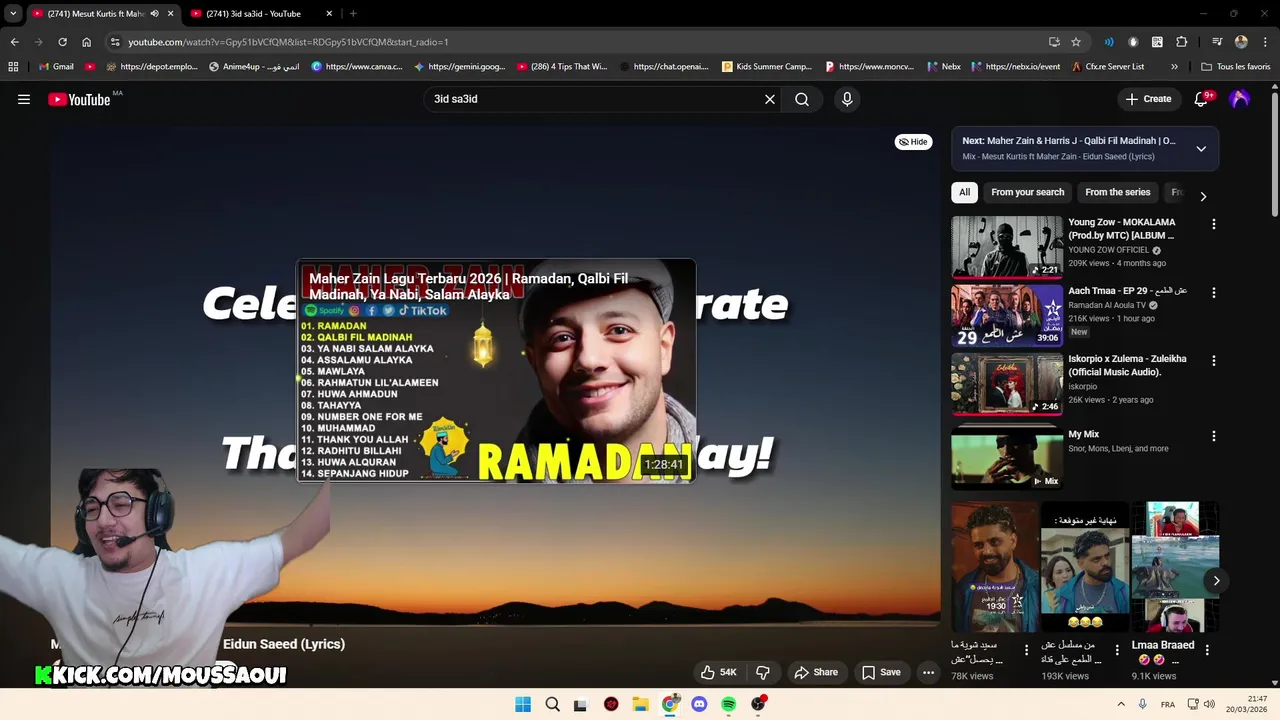Clear the search box with X
1280x720 pixels.
(770, 99)
